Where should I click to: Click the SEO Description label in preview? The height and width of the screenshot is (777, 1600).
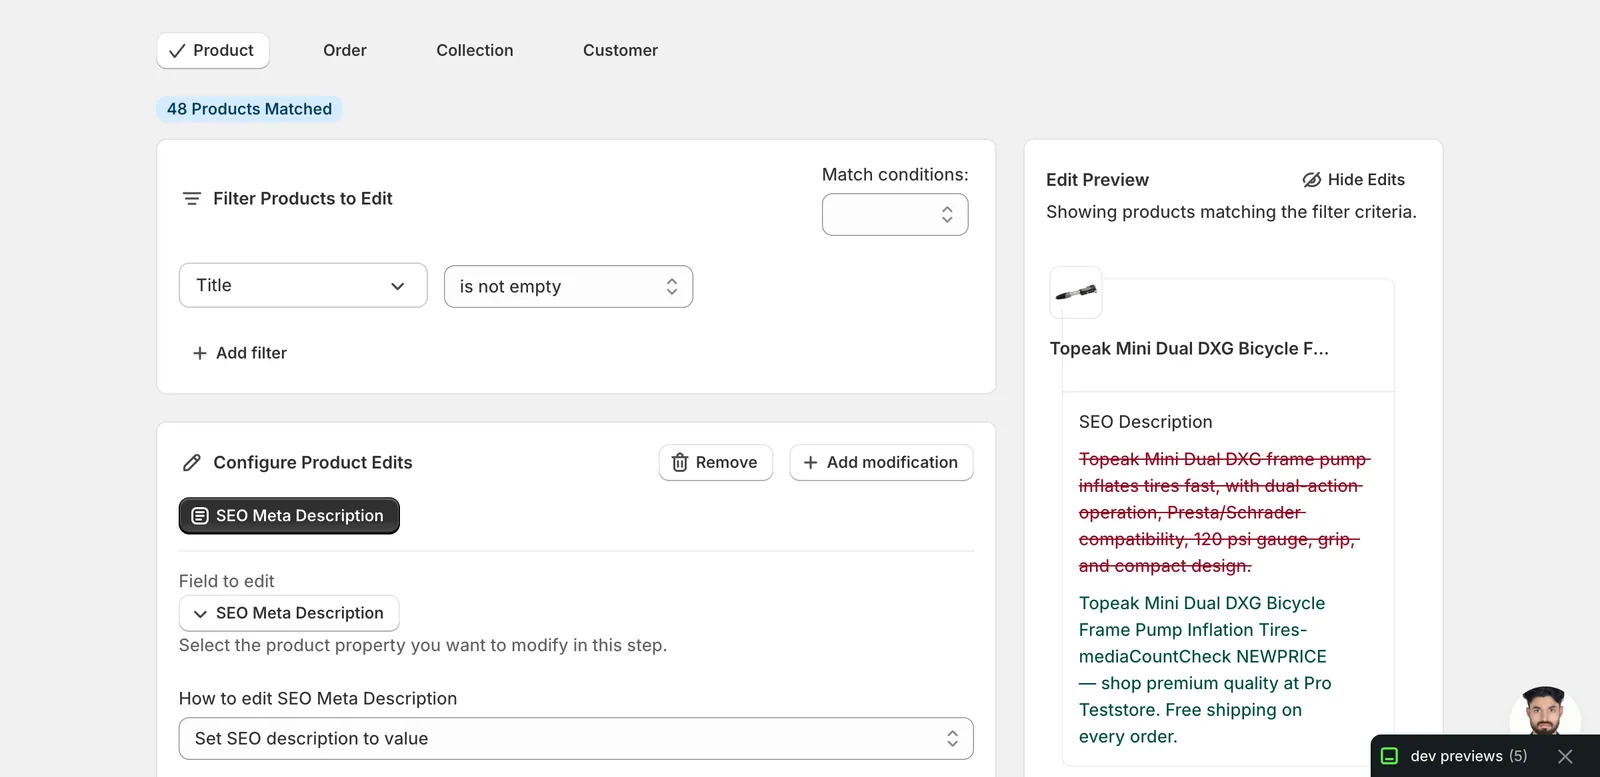[x=1146, y=422]
